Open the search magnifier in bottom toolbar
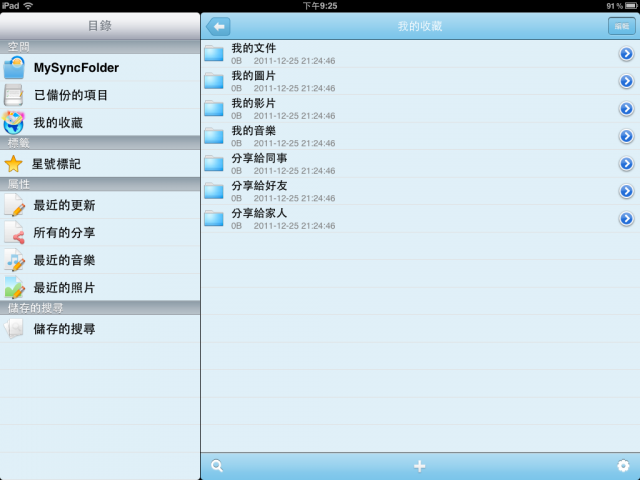The image size is (640, 480). pyautogui.click(x=217, y=466)
